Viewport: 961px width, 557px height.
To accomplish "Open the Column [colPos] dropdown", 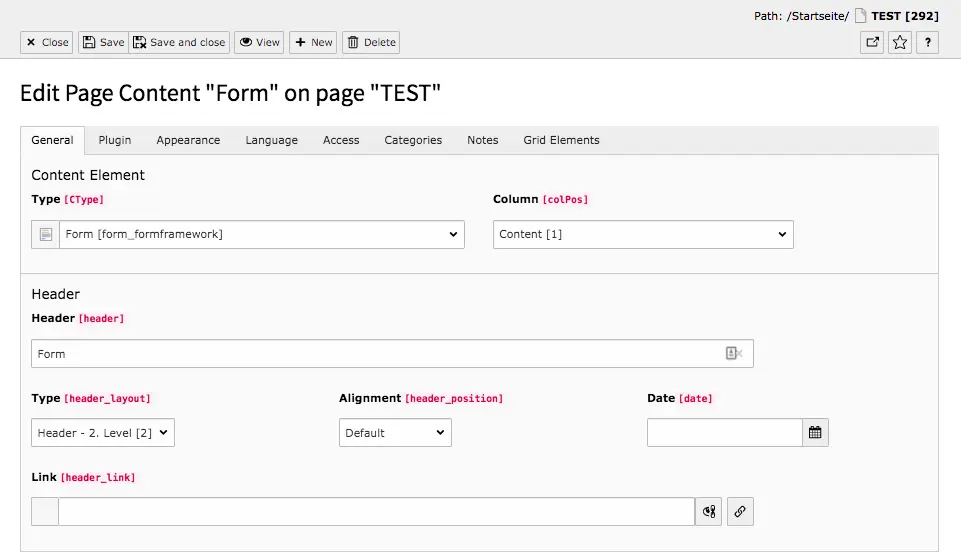I will coord(643,234).
